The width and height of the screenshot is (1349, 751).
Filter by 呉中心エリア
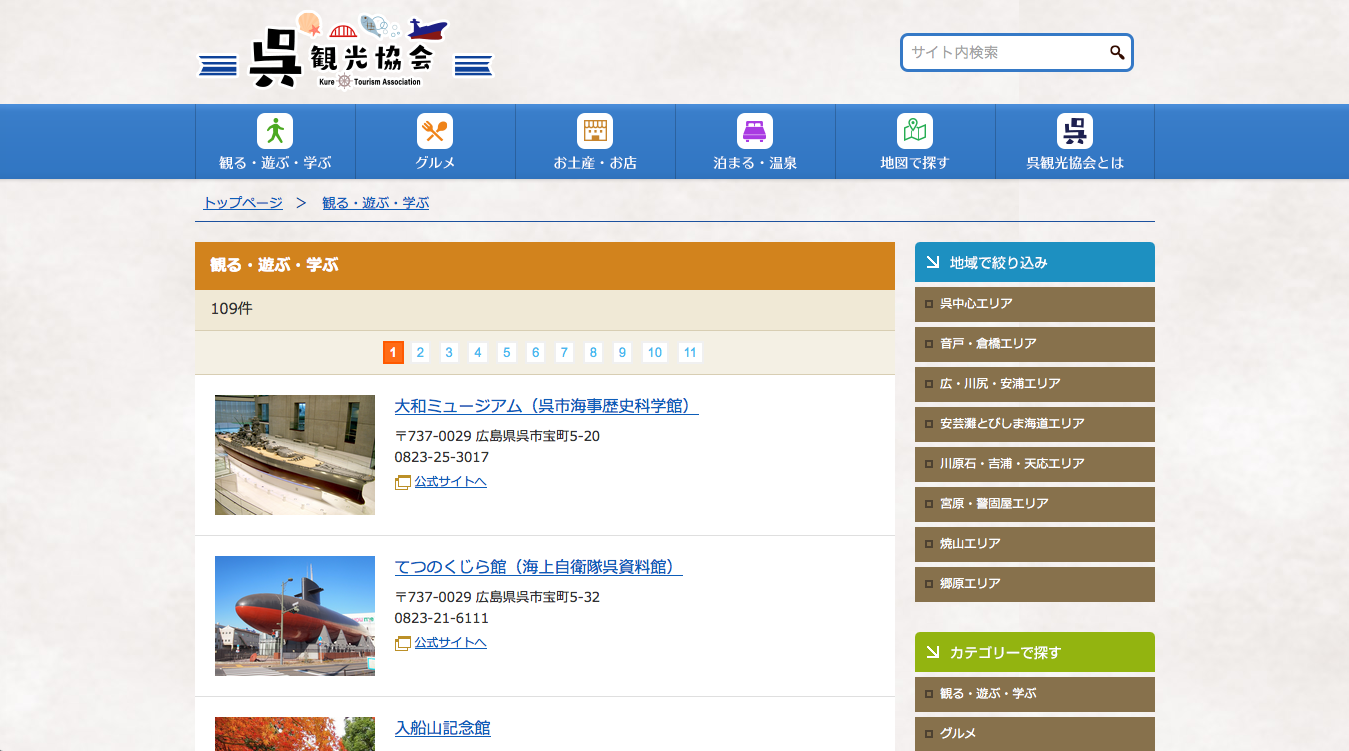pyautogui.click(x=1035, y=304)
